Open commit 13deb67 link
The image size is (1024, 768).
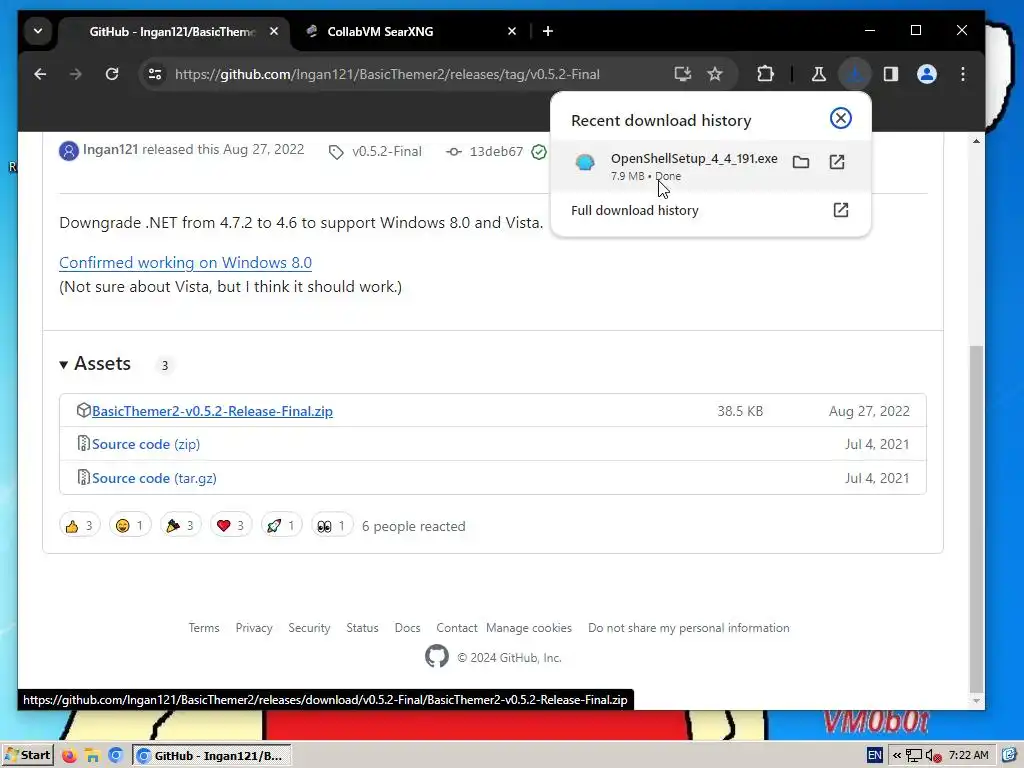(496, 152)
